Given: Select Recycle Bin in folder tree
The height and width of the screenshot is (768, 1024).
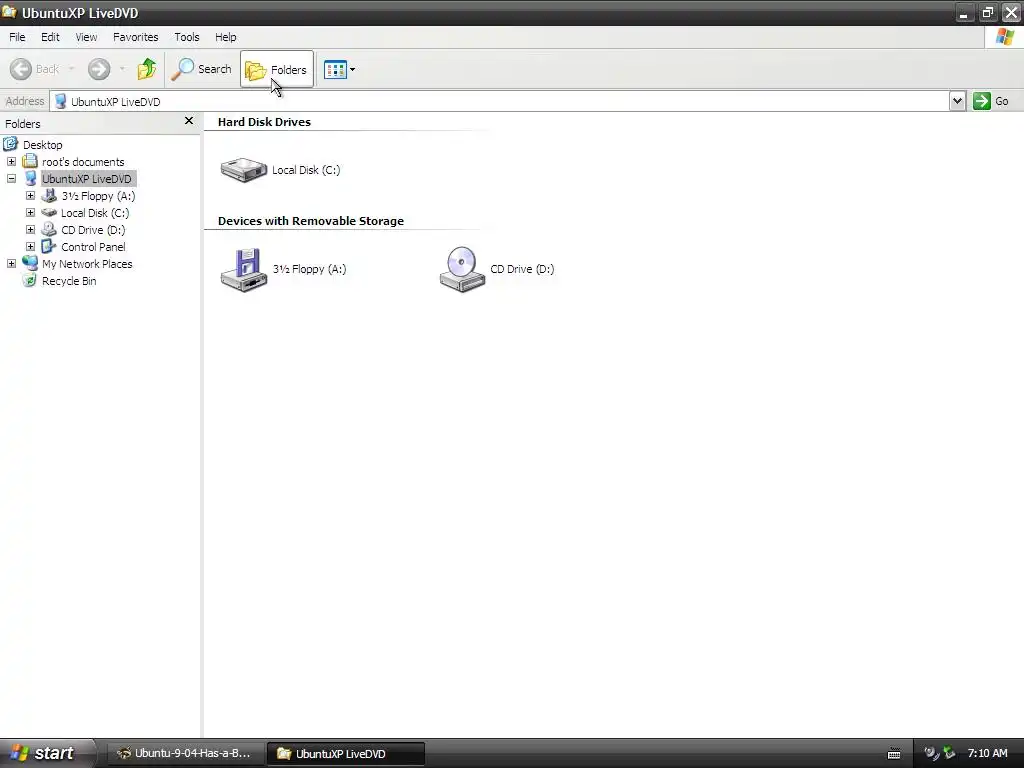Looking at the screenshot, I should 69,281.
